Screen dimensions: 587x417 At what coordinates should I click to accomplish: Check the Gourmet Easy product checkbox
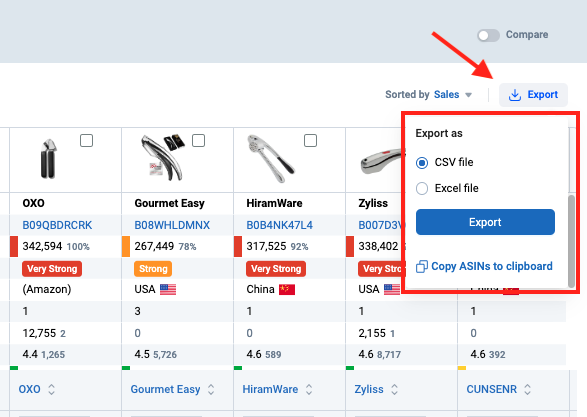click(198, 141)
